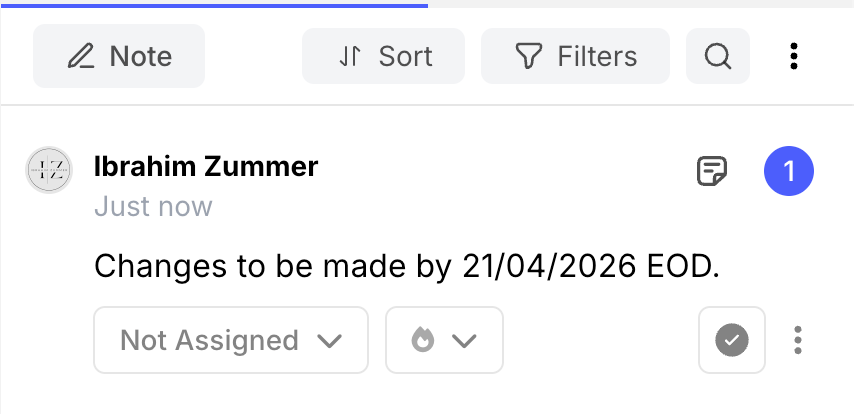Click the blue progress bar at the top
This screenshot has width=854, height=414.
214,5
